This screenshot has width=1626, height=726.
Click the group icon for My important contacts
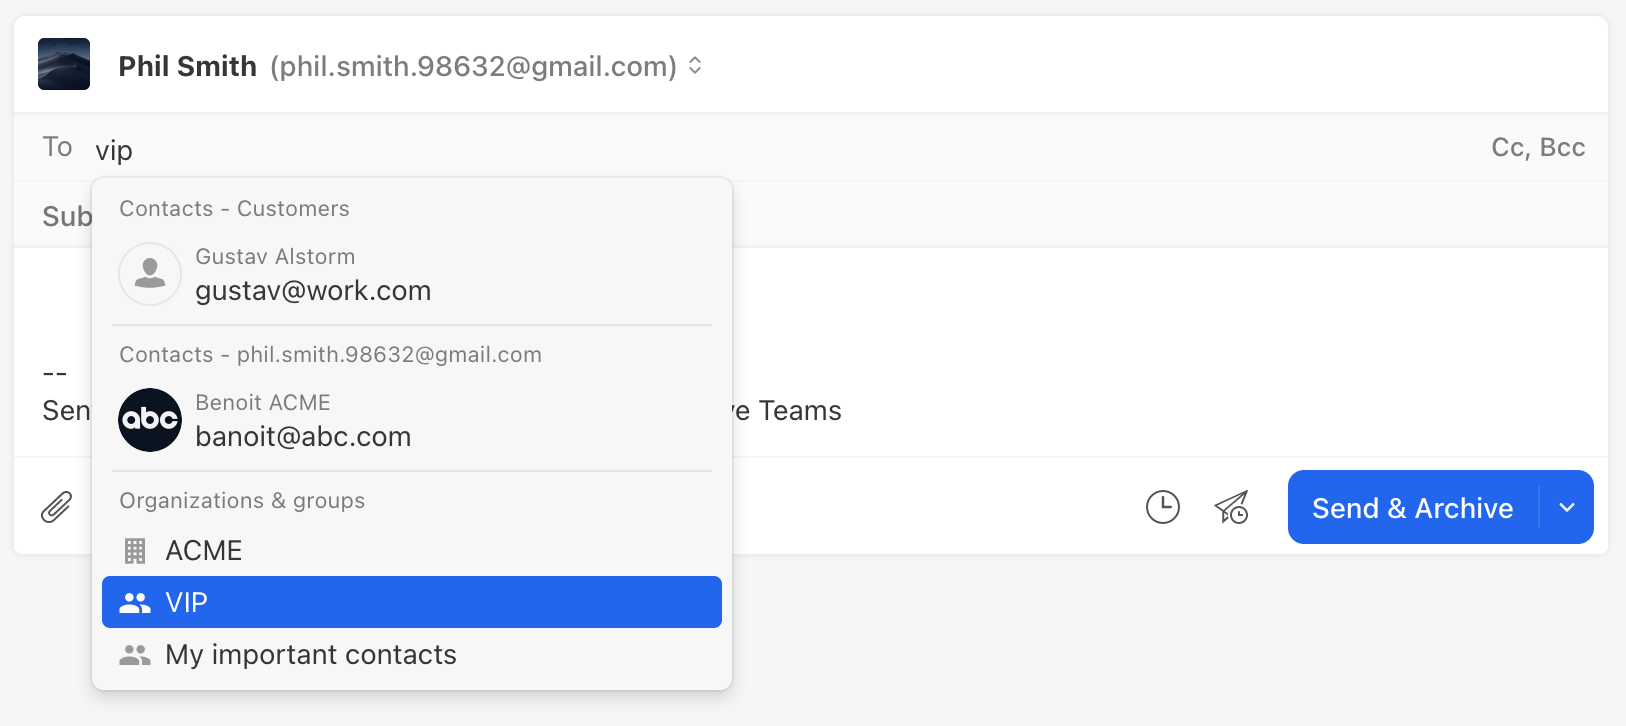[x=134, y=654]
